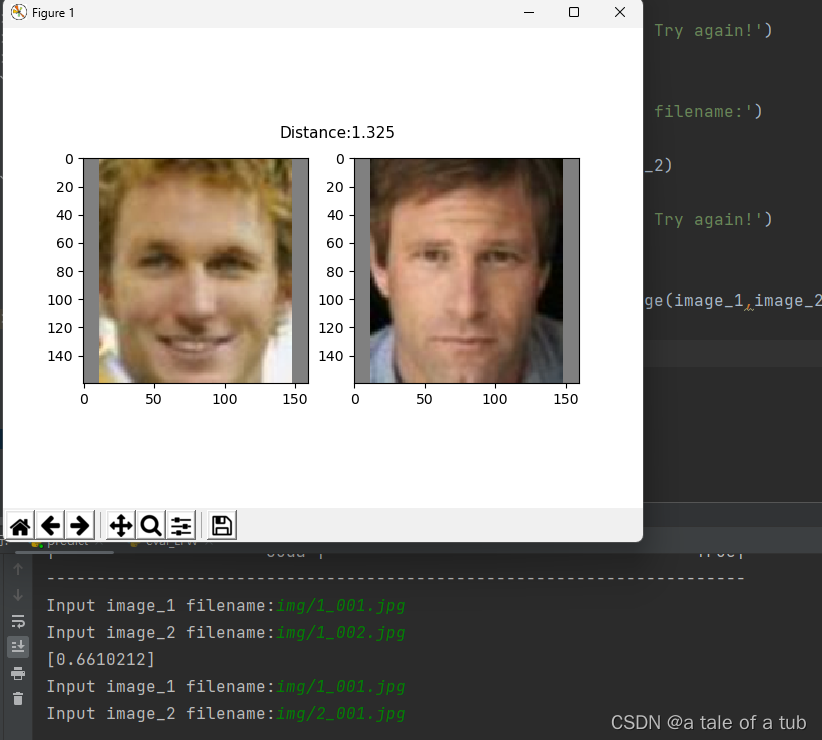Image resolution: width=822 pixels, height=740 pixels.
Task: Close the Figure 1 window
Action: 620,12
